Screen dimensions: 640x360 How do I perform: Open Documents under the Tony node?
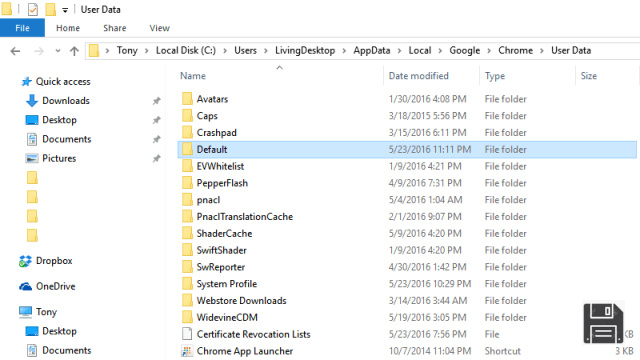pyautogui.click(x=59, y=350)
